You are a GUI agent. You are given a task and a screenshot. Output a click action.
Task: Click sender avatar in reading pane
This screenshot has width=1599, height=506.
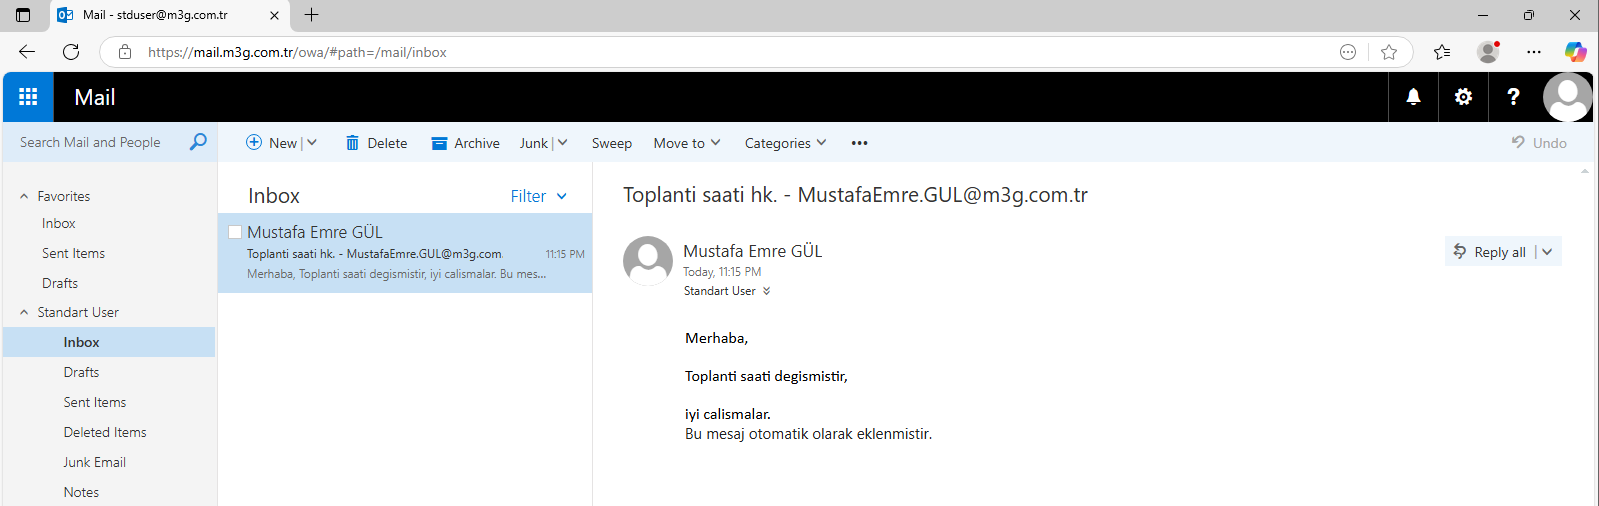tap(648, 261)
